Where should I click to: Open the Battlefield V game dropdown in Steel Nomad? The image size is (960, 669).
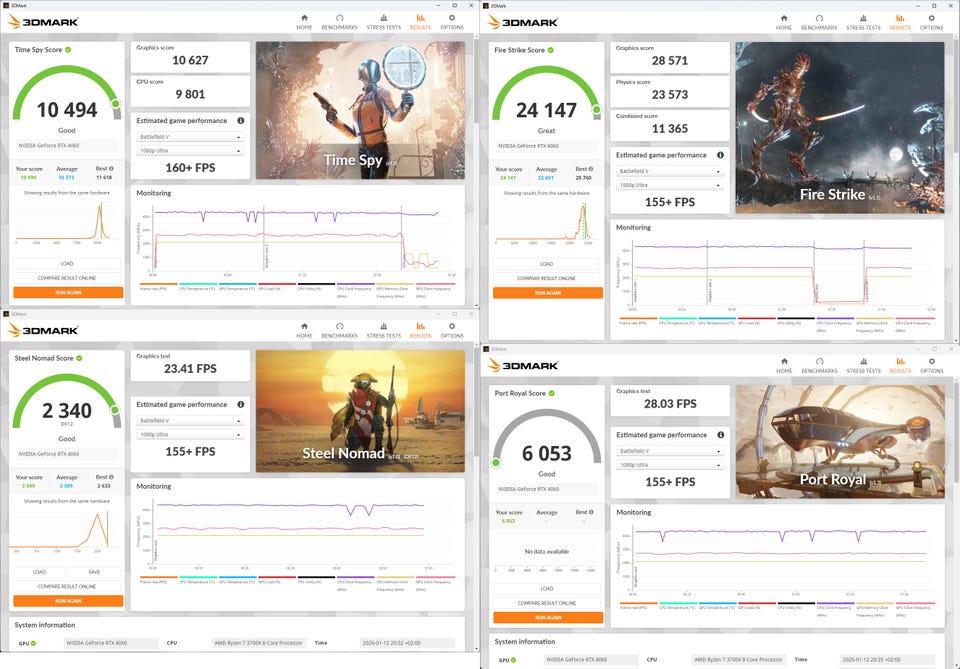click(x=190, y=421)
